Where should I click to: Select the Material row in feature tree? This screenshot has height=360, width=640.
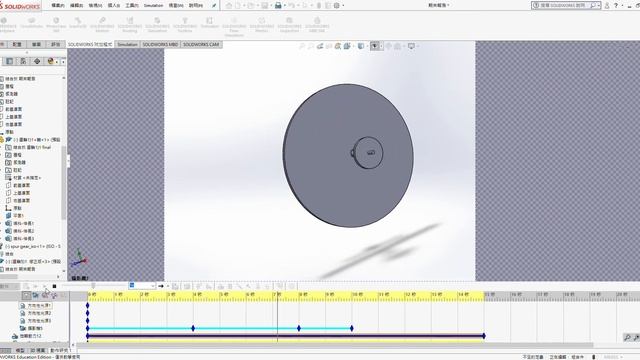coord(23,178)
